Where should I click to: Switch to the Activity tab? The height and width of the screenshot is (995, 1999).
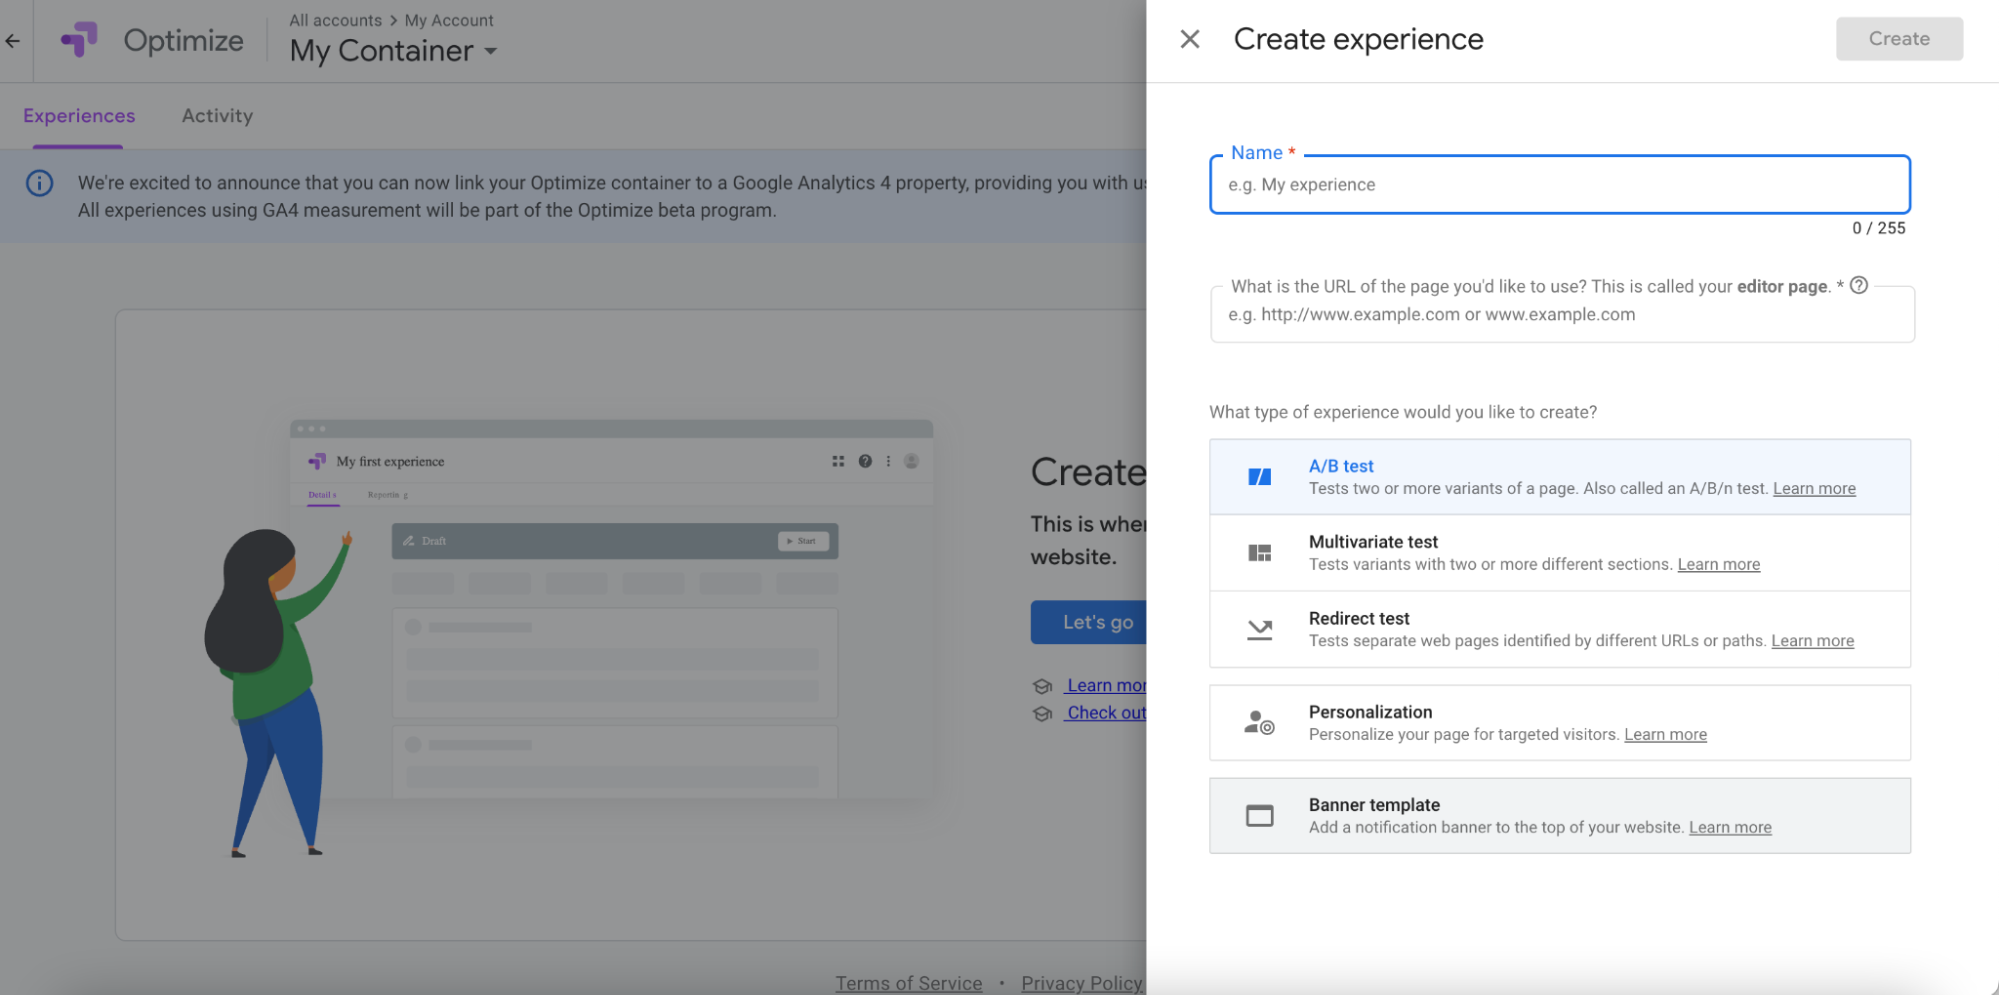coord(217,116)
